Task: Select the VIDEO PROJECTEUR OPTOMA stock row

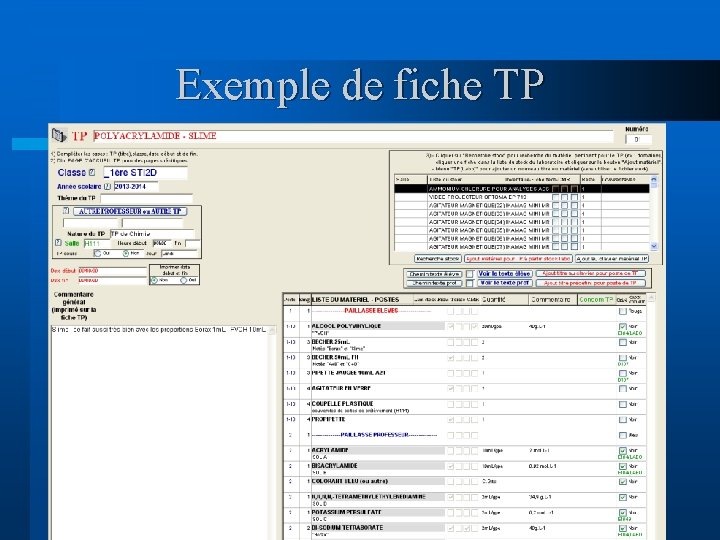Action: [x=522, y=197]
